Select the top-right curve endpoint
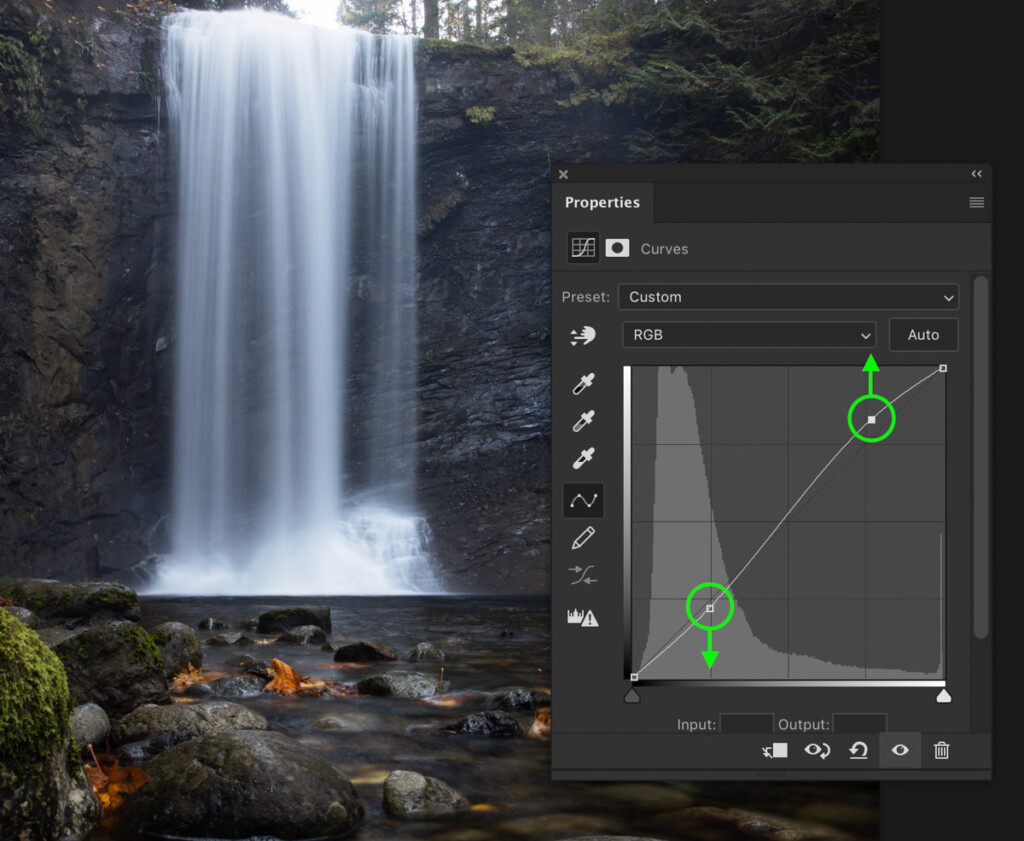This screenshot has height=841, width=1024. point(943,368)
